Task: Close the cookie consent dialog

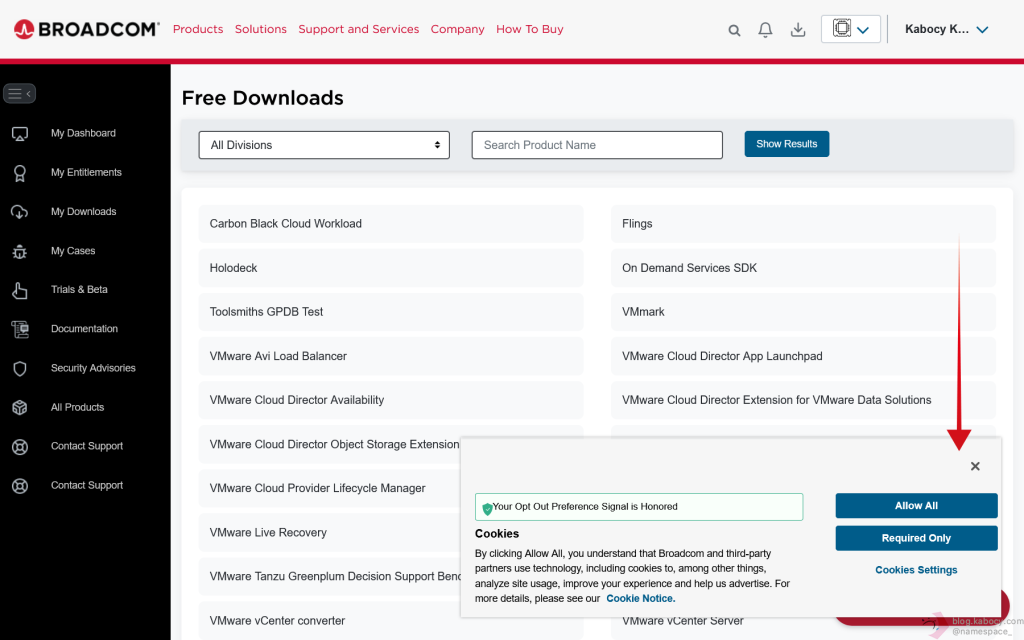Action: pyautogui.click(x=975, y=466)
